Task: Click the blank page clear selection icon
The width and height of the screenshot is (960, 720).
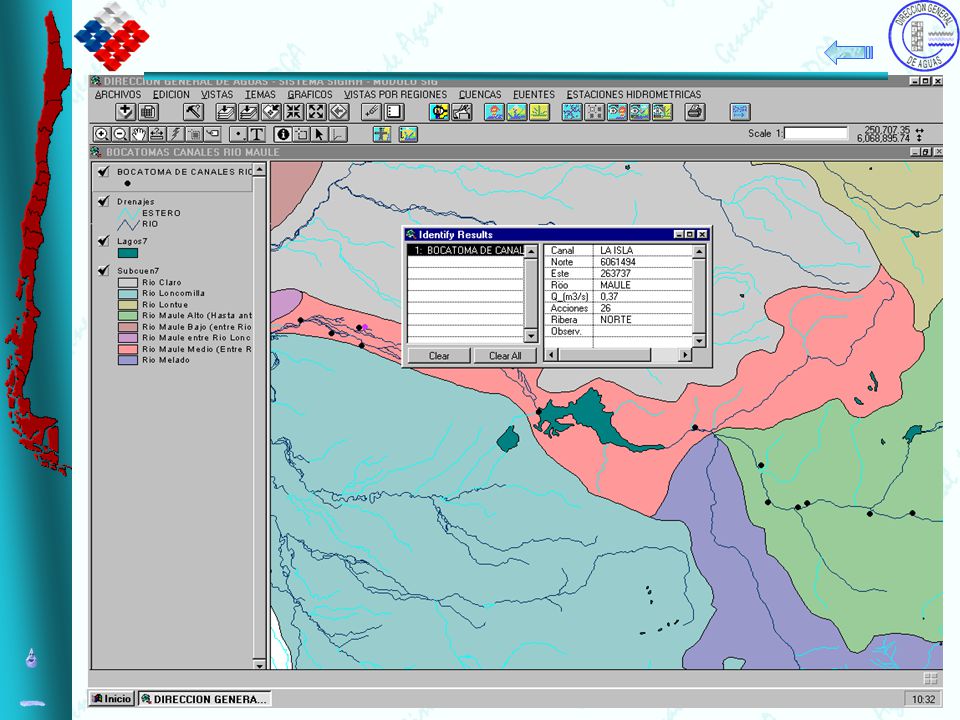Action: click(394, 112)
